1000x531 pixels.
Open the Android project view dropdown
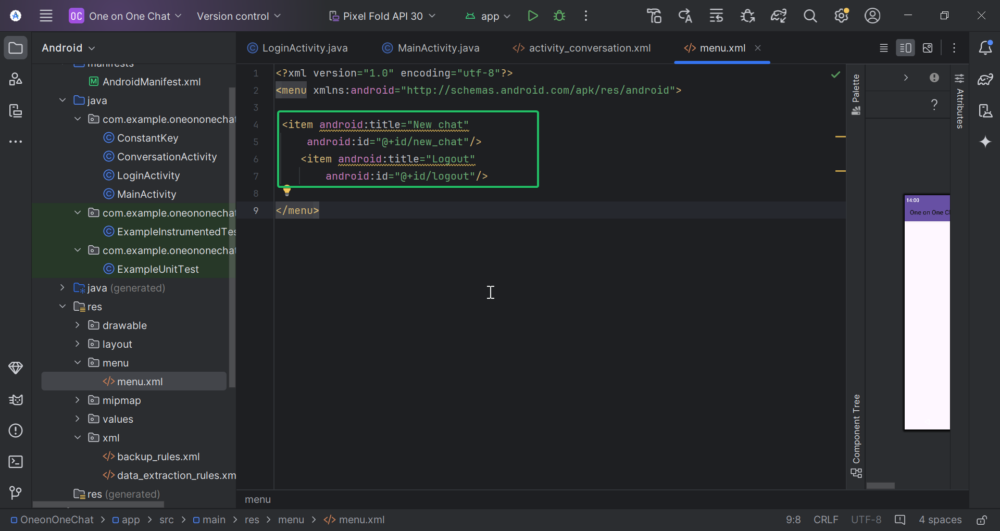68,48
